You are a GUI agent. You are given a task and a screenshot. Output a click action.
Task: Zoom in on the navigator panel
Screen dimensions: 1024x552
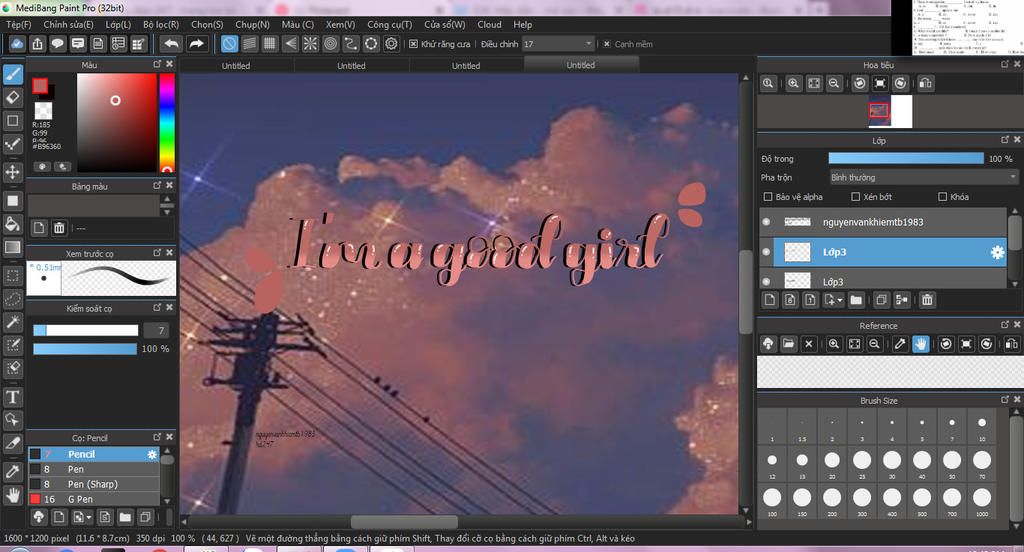tap(793, 83)
